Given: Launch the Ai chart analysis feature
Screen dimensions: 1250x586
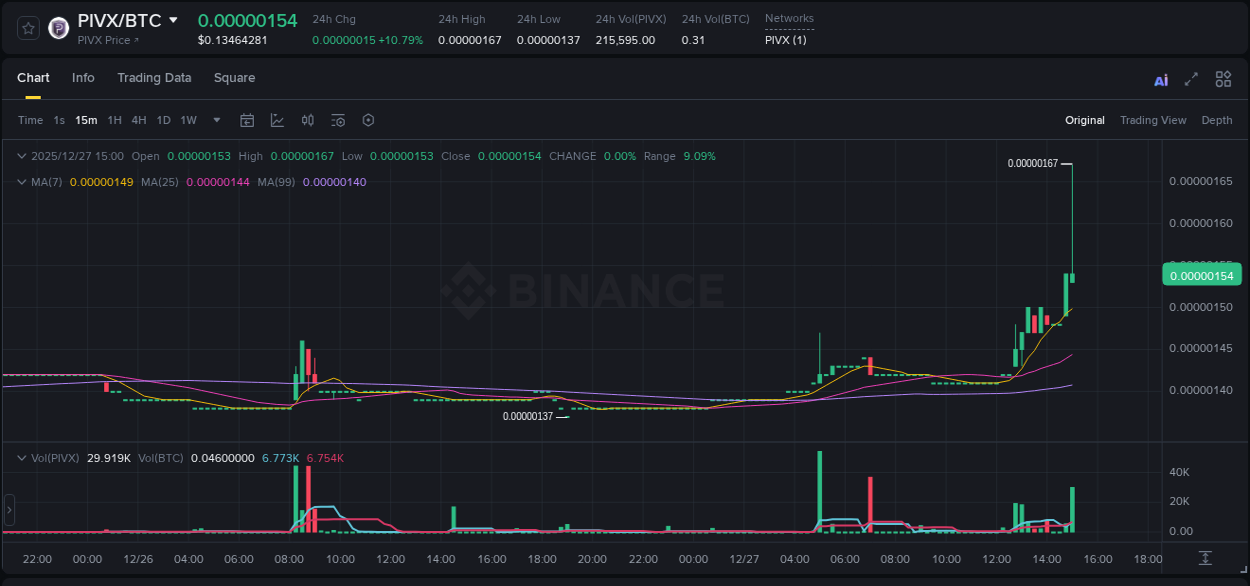Looking at the screenshot, I should pyautogui.click(x=1161, y=79).
